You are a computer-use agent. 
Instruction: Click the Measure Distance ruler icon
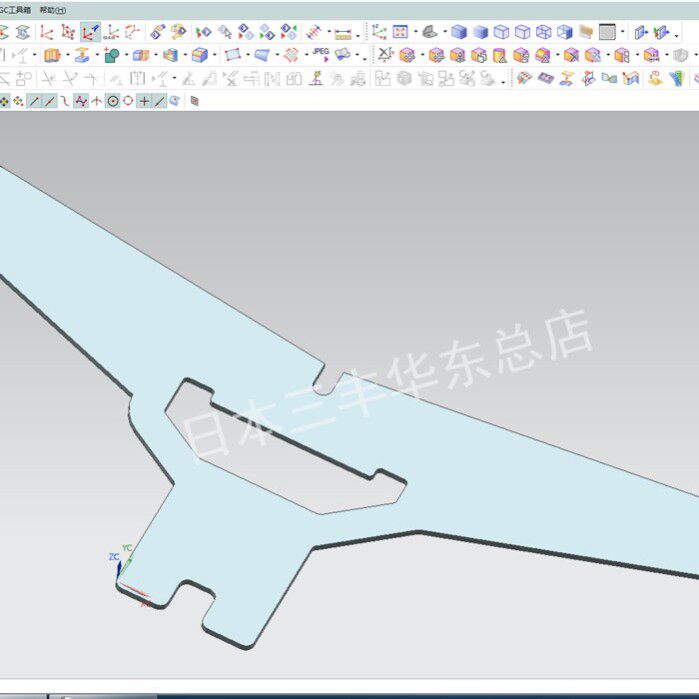click(x=343, y=33)
